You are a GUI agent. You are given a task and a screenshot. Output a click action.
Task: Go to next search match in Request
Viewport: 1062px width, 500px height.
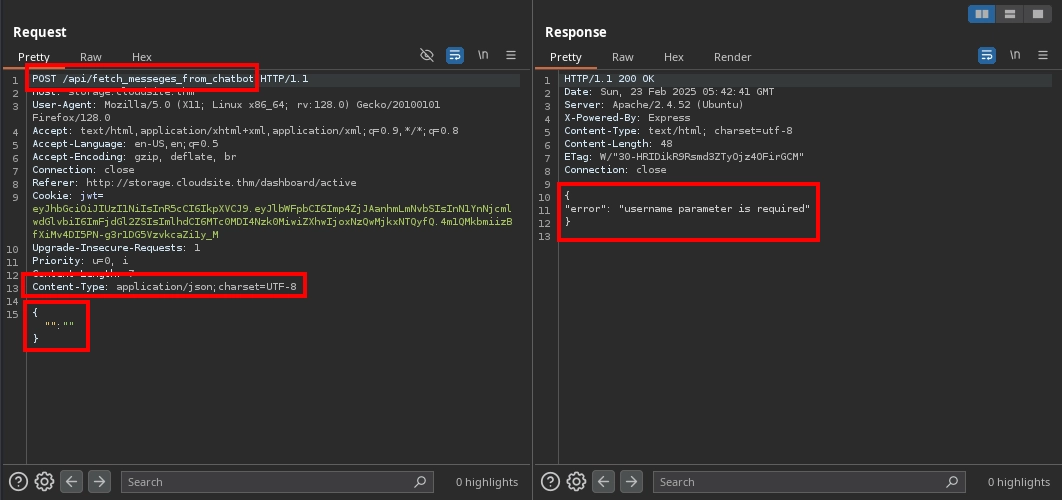[x=98, y=481]
